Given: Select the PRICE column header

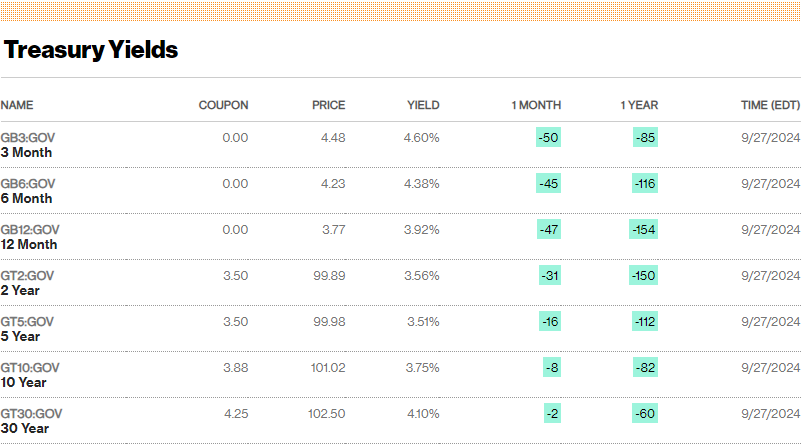Looking at the screenshot, I should click(x=328, y=105).
